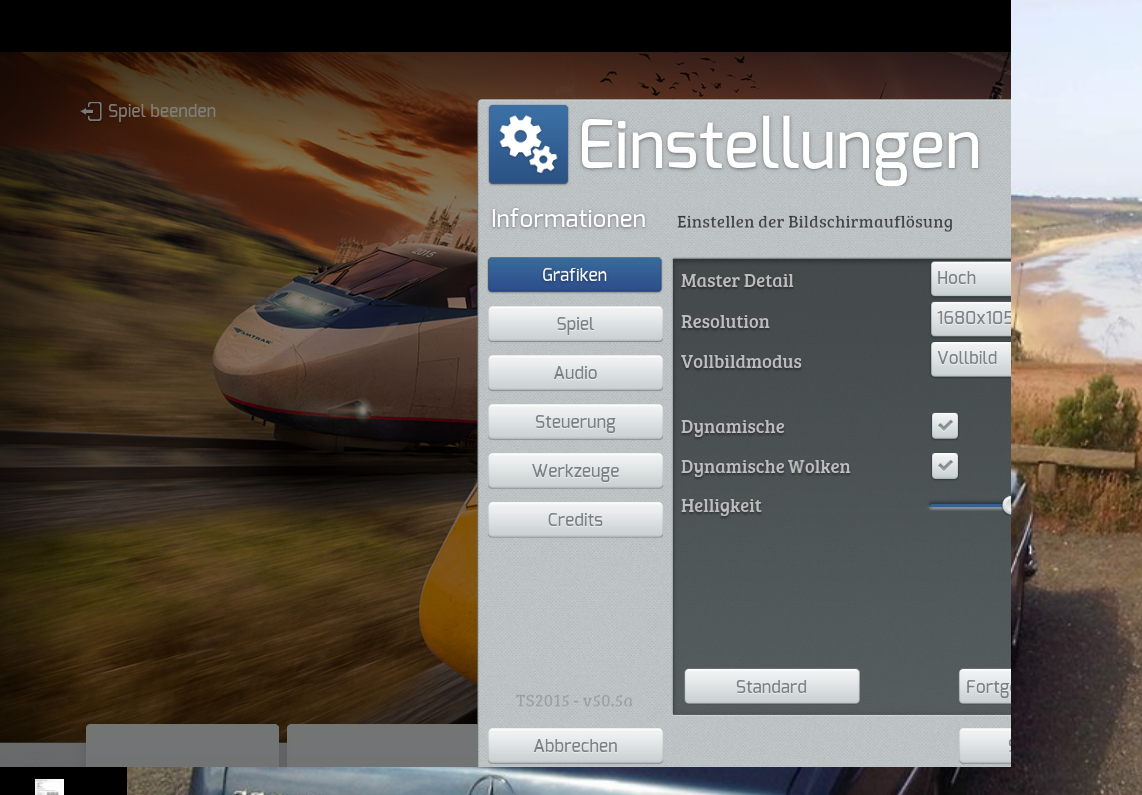Click the Helligkeit label
Screen dimensions: 1142x795
[721, 505]
